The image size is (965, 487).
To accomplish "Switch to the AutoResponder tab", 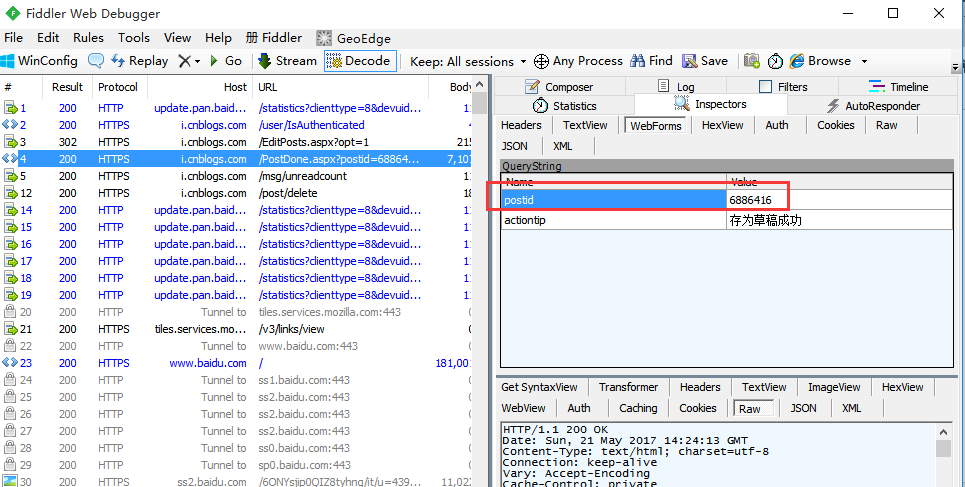I will coord(873,106).
